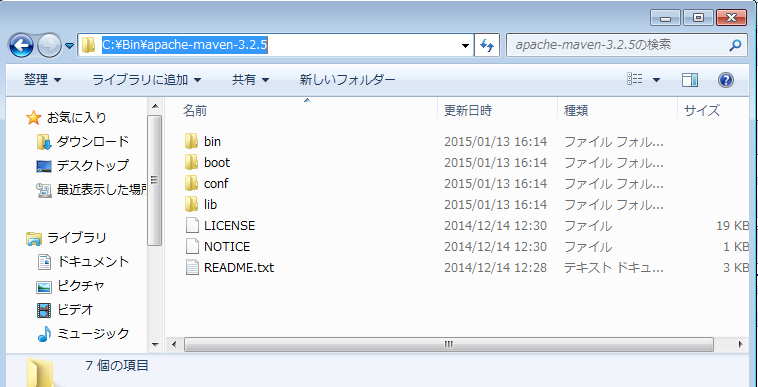This screenshot has height=387, width=758.
Task: Open ビデオ library
Action: tap(75, 309)
